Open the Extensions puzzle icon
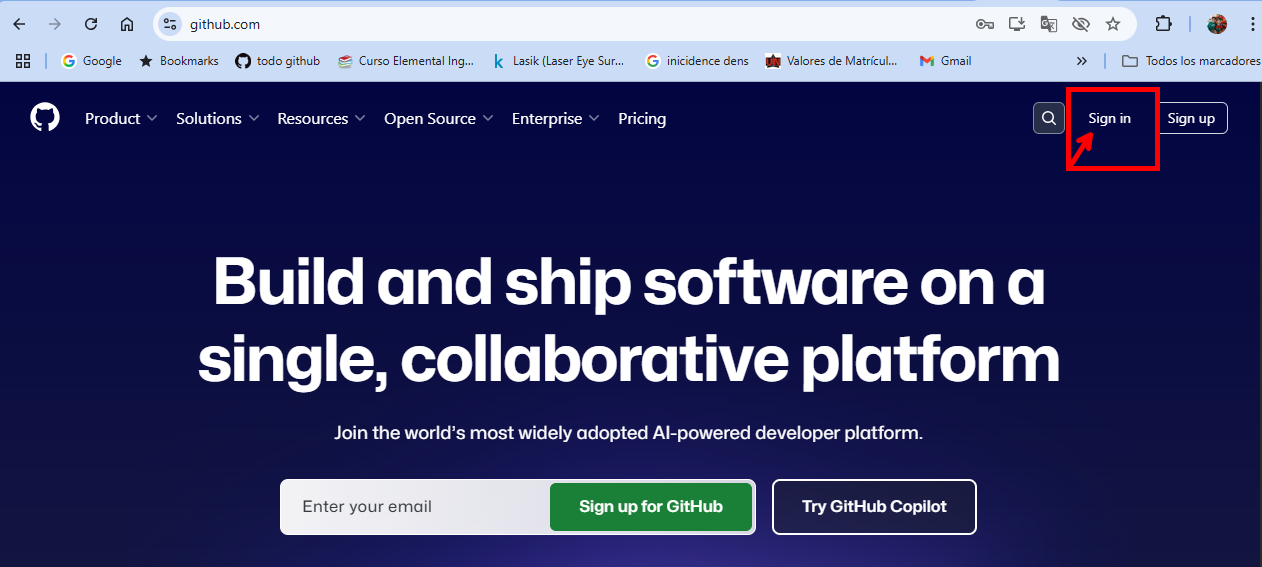This screenshot has width=1262, height=567. pyautogui.click(x=1163, y=24)
